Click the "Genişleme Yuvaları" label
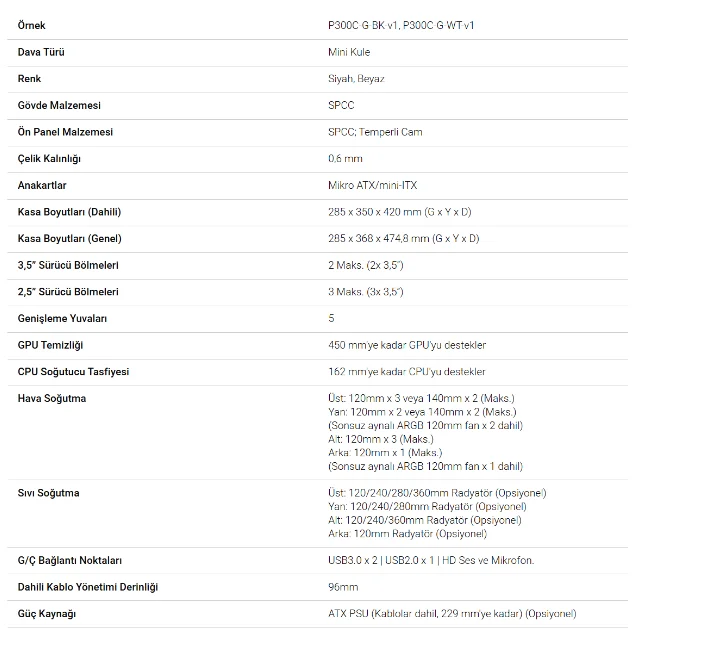727x654 pixels. 62,318
